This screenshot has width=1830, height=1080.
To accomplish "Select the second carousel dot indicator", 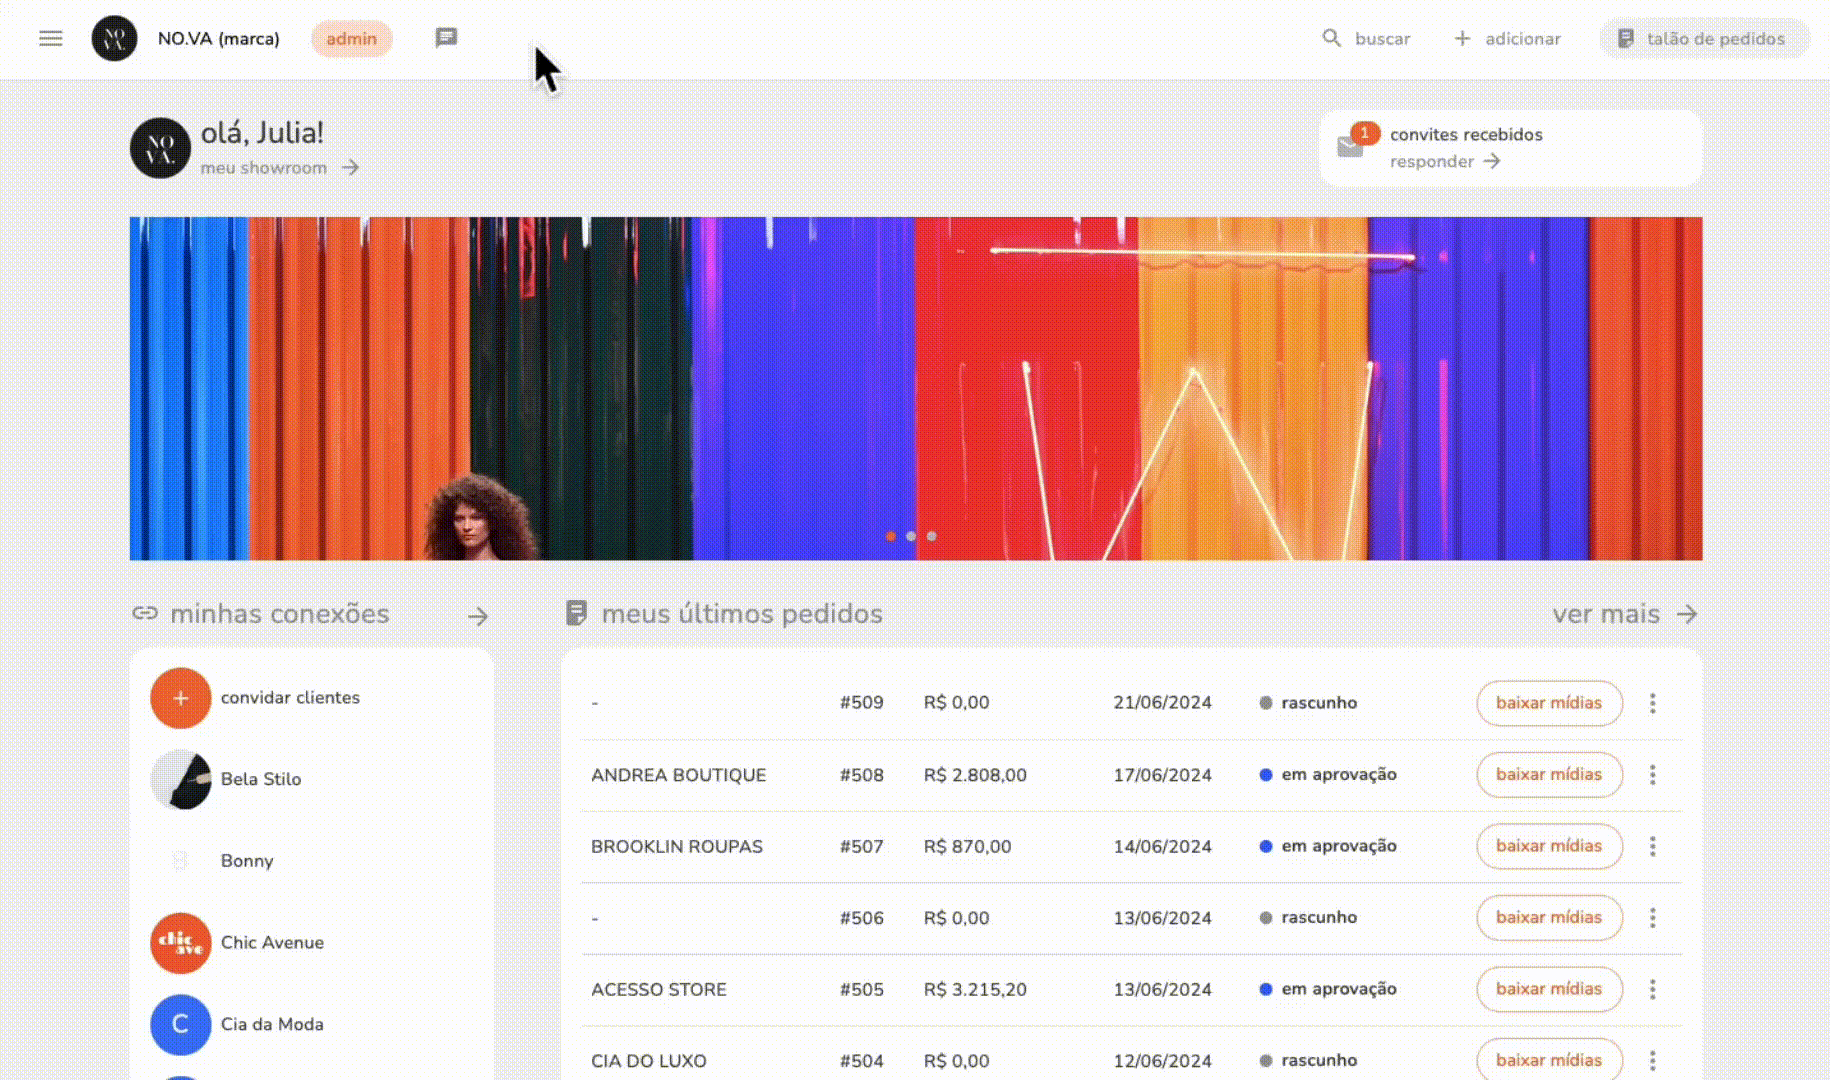I will [911, 536].
